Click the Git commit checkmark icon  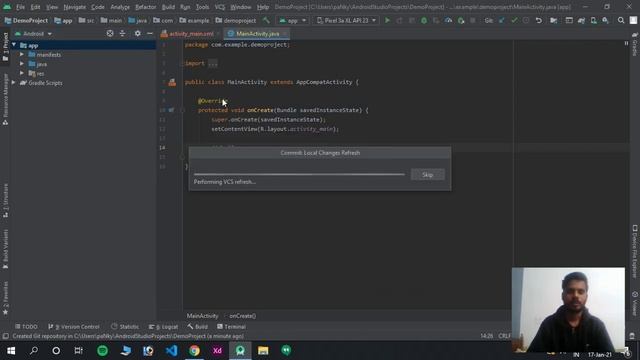[514, 20]
